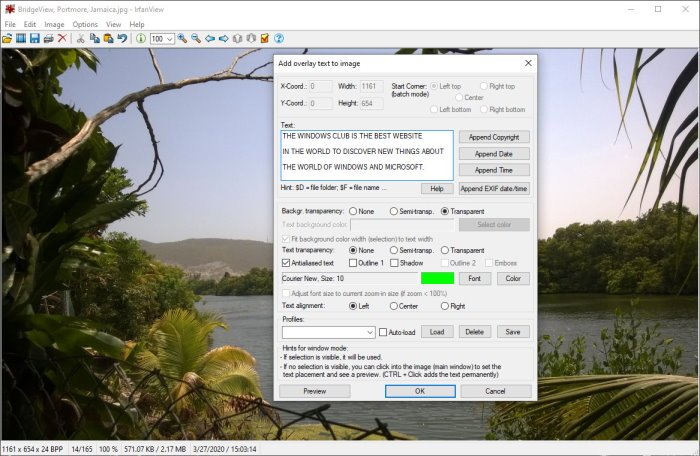The height and width of the screenshot is (456, 700).
Task: Select Semi-transp. background transparency option
Action: coord(394,211)
